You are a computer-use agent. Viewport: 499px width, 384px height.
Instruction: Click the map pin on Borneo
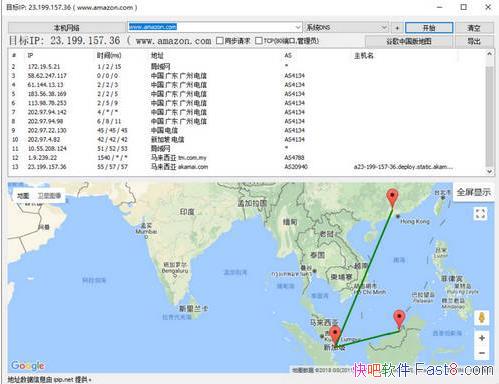(x=399, y=320)
